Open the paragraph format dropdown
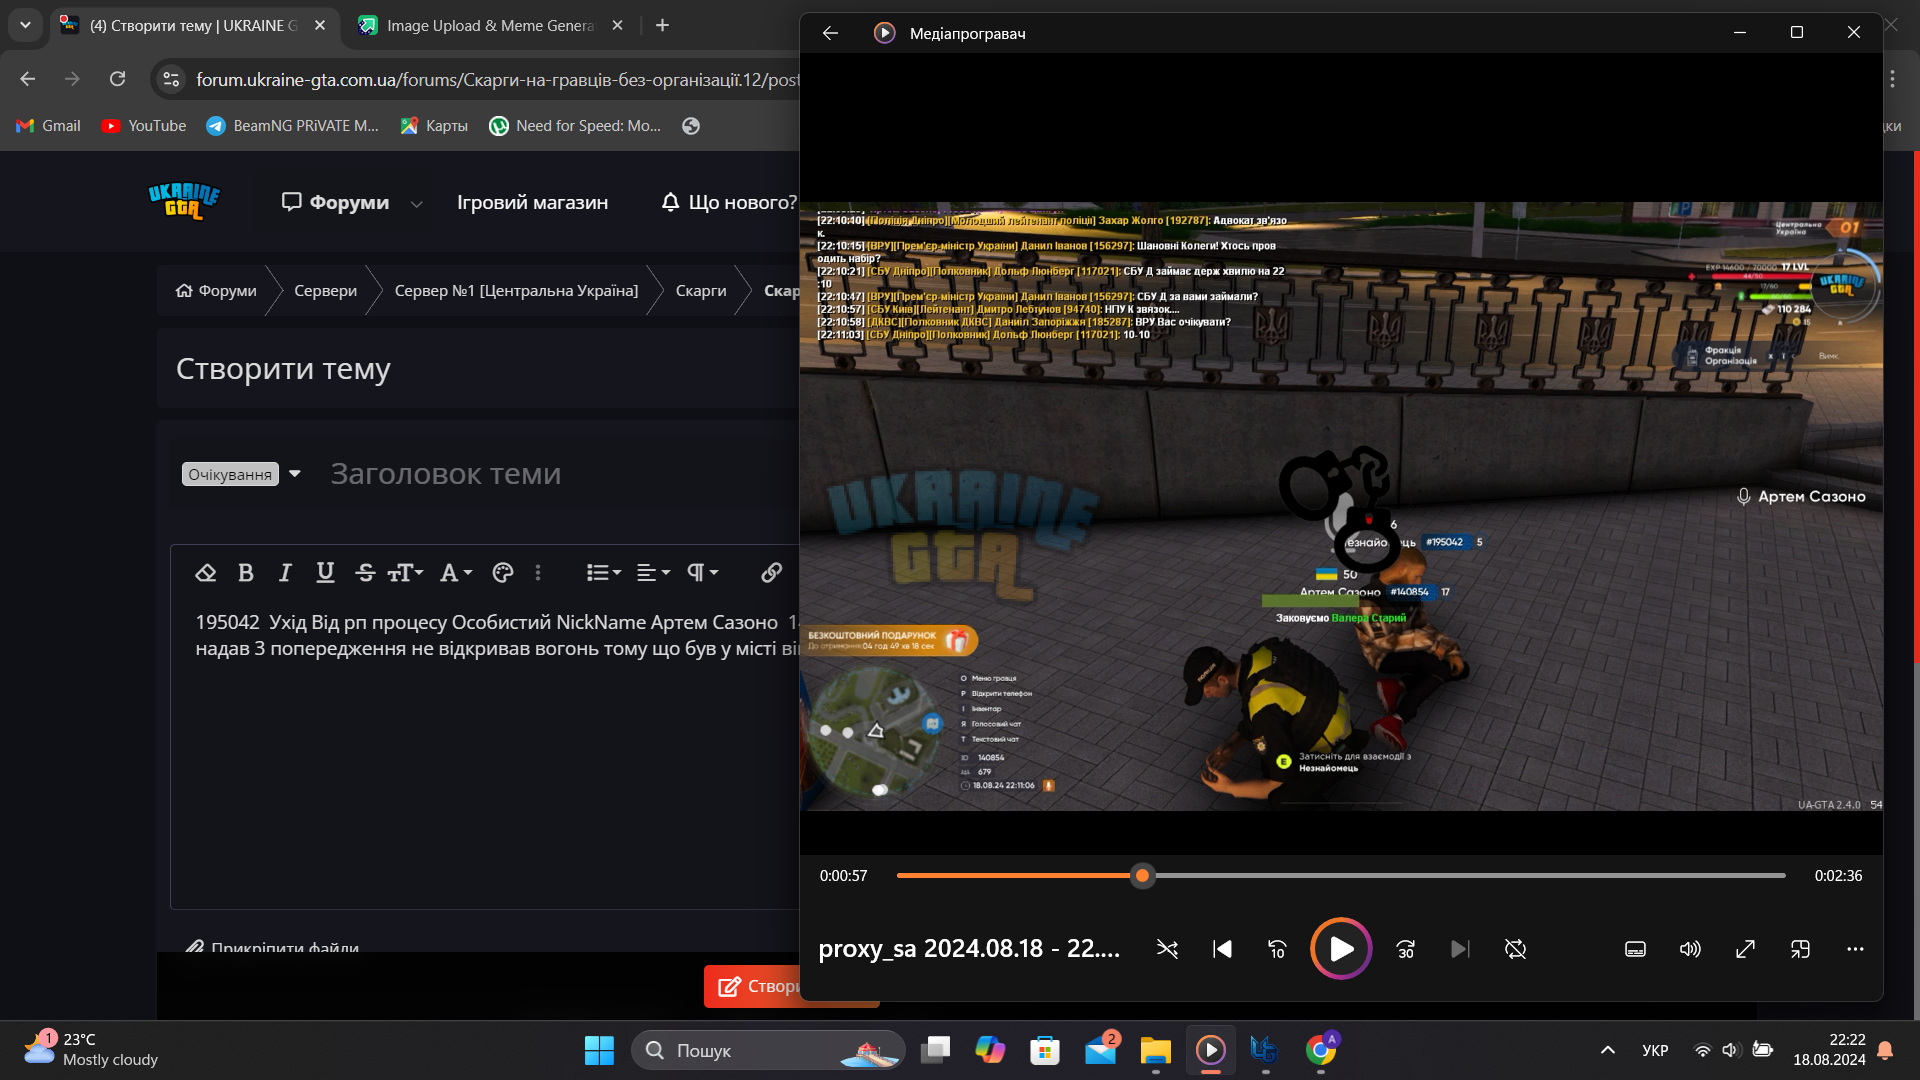 [x=702, y=573]
